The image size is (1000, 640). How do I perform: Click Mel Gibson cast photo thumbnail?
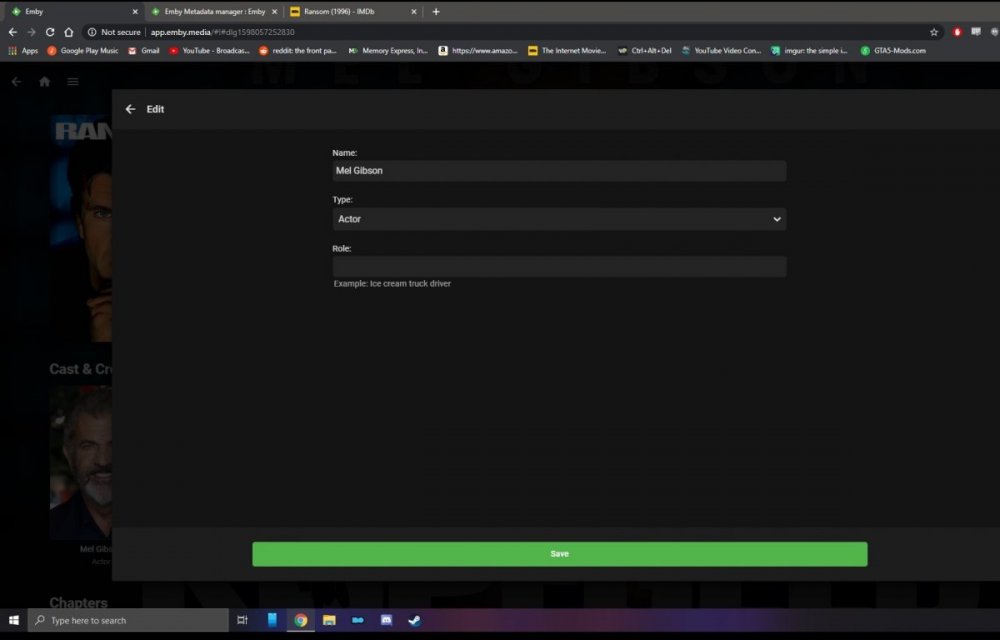[x=81, y=462]
